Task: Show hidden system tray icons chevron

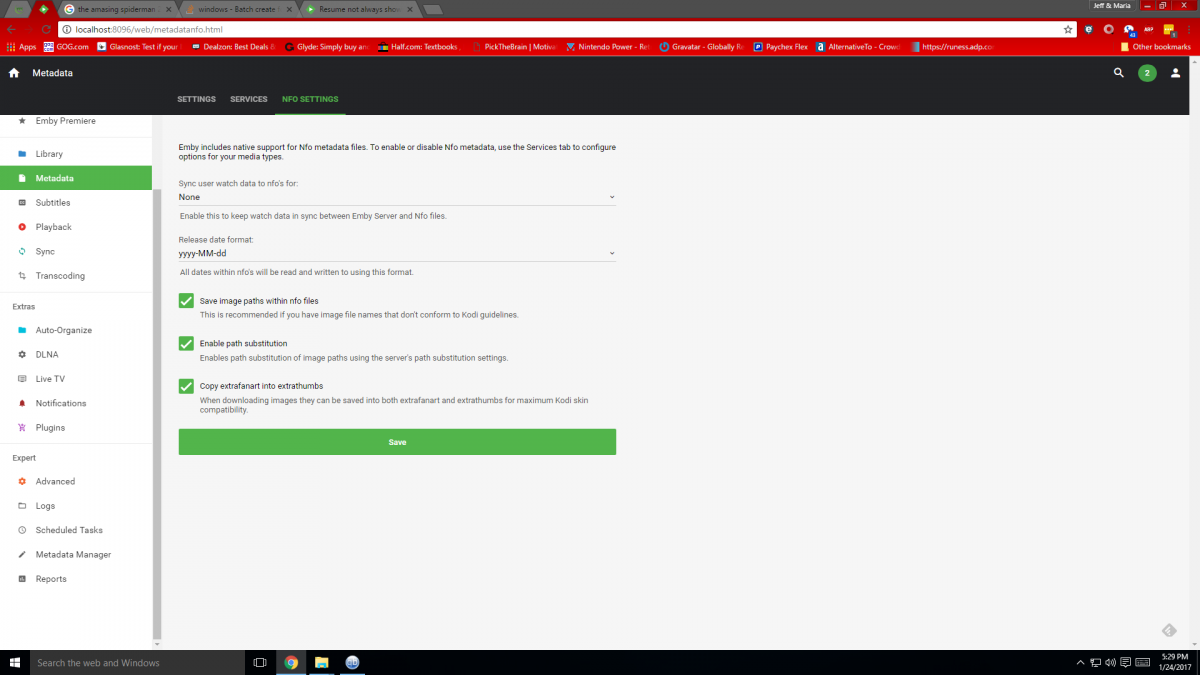Action: tap(1080, 662)
